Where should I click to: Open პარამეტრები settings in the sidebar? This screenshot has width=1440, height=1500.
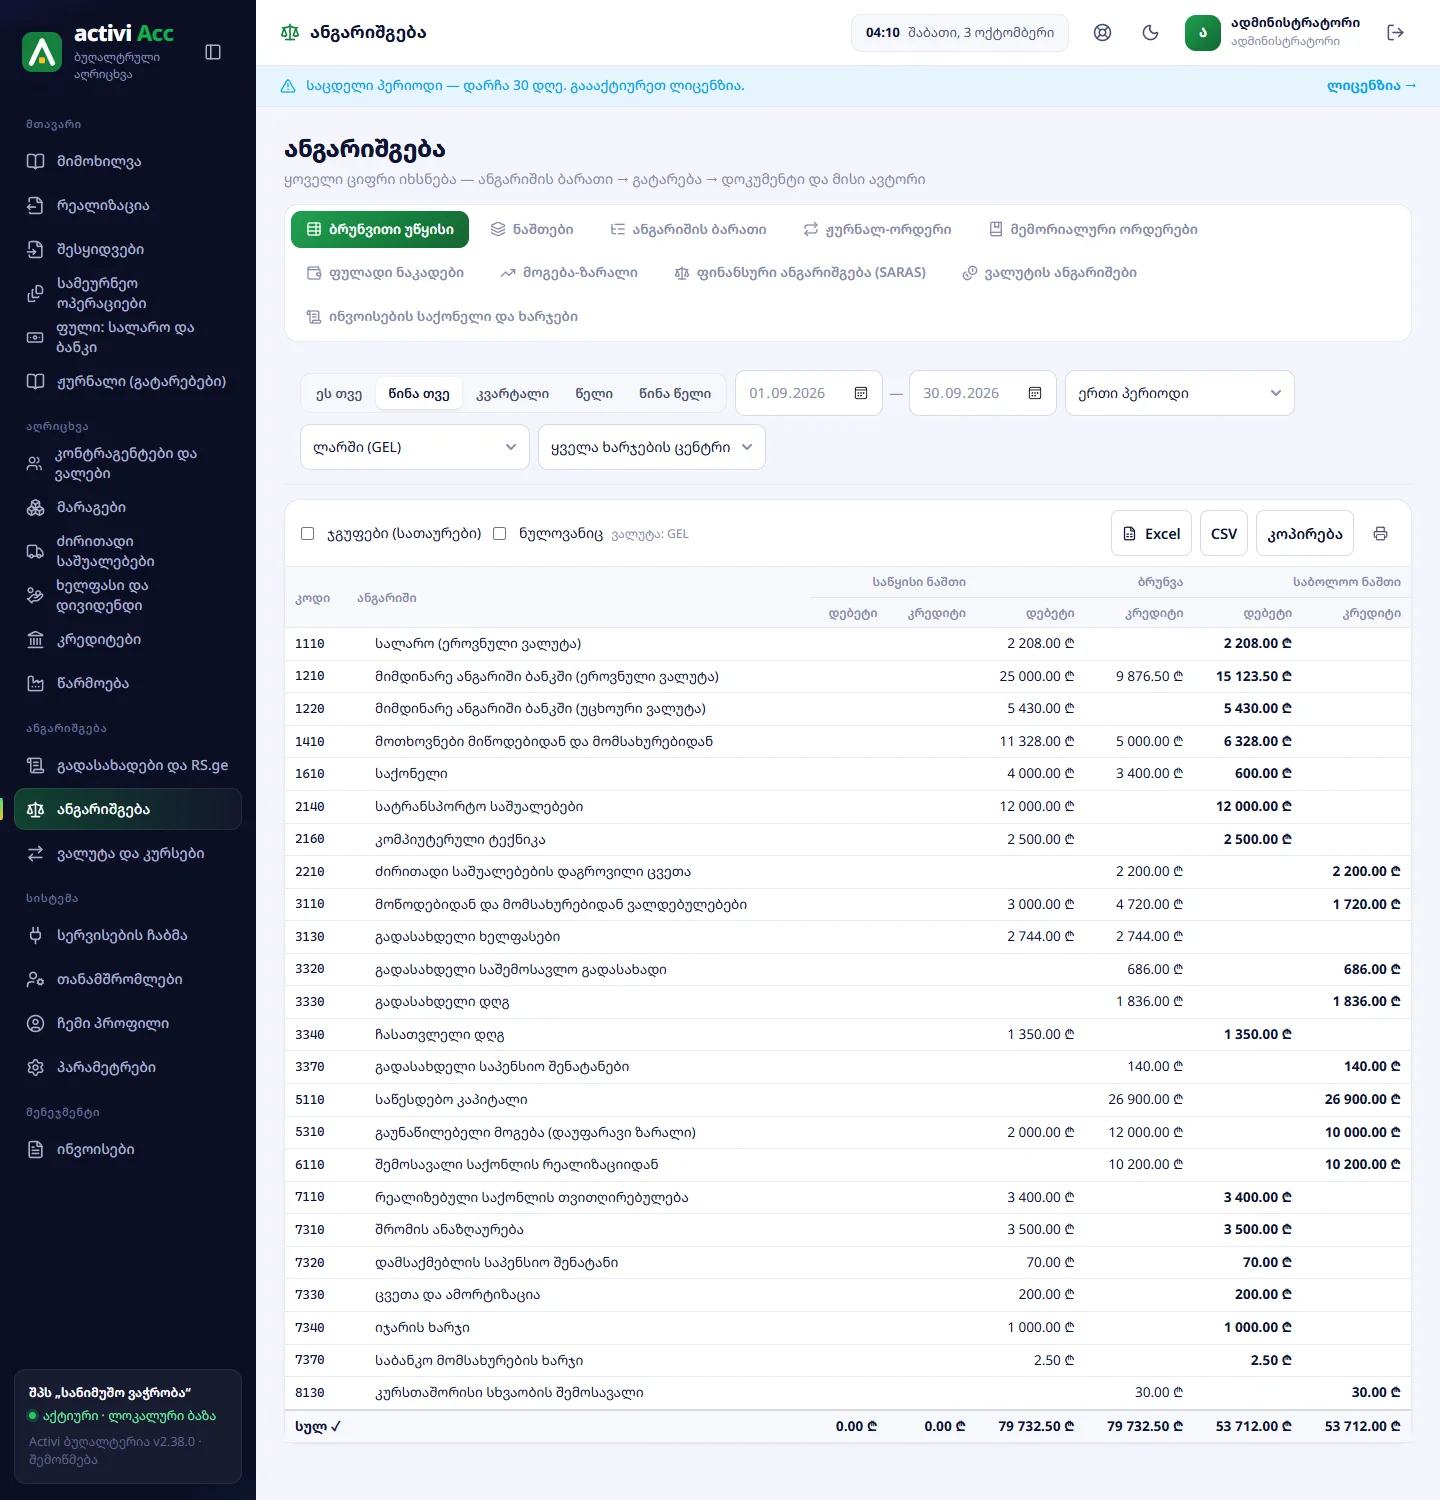click(x=128, y=1067)
